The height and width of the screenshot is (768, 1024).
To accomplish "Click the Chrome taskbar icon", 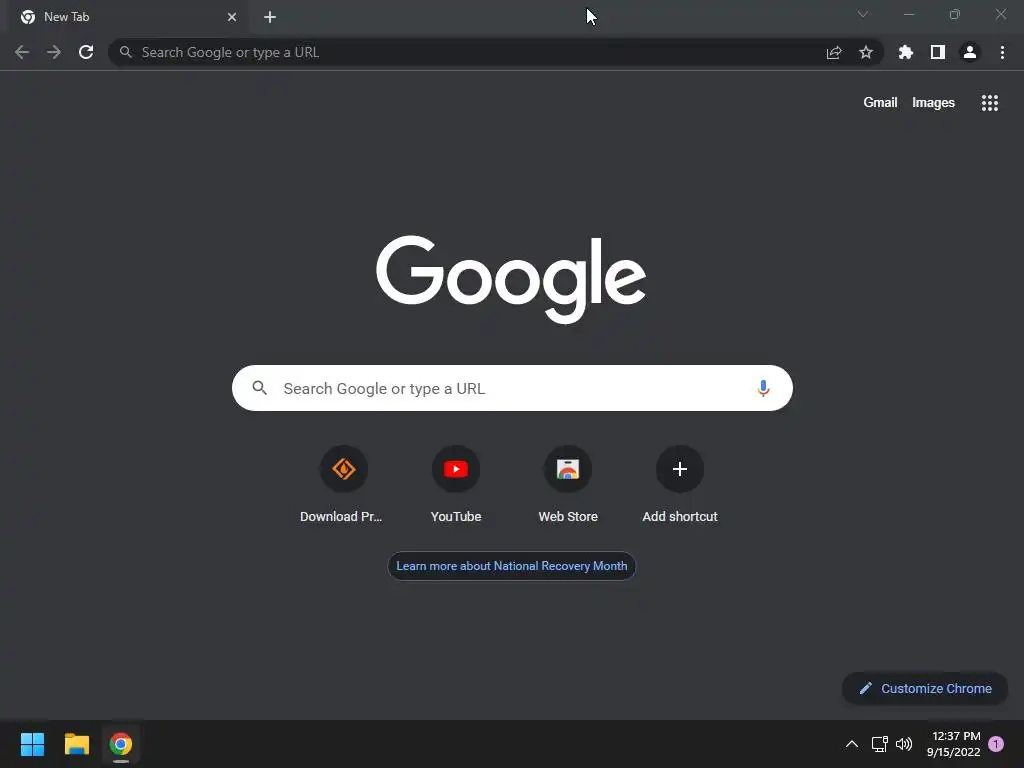I will coord(121,744).
